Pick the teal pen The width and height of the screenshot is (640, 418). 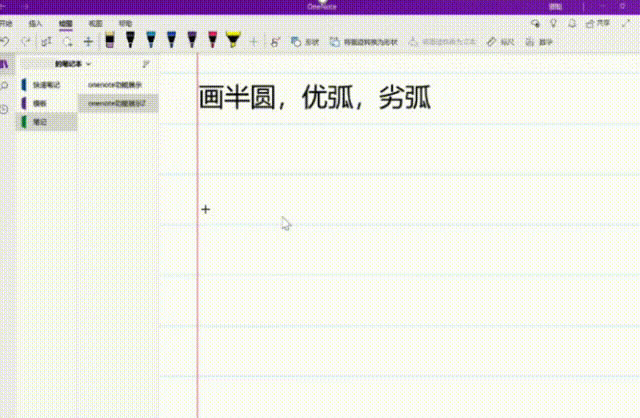pos(151,40)
